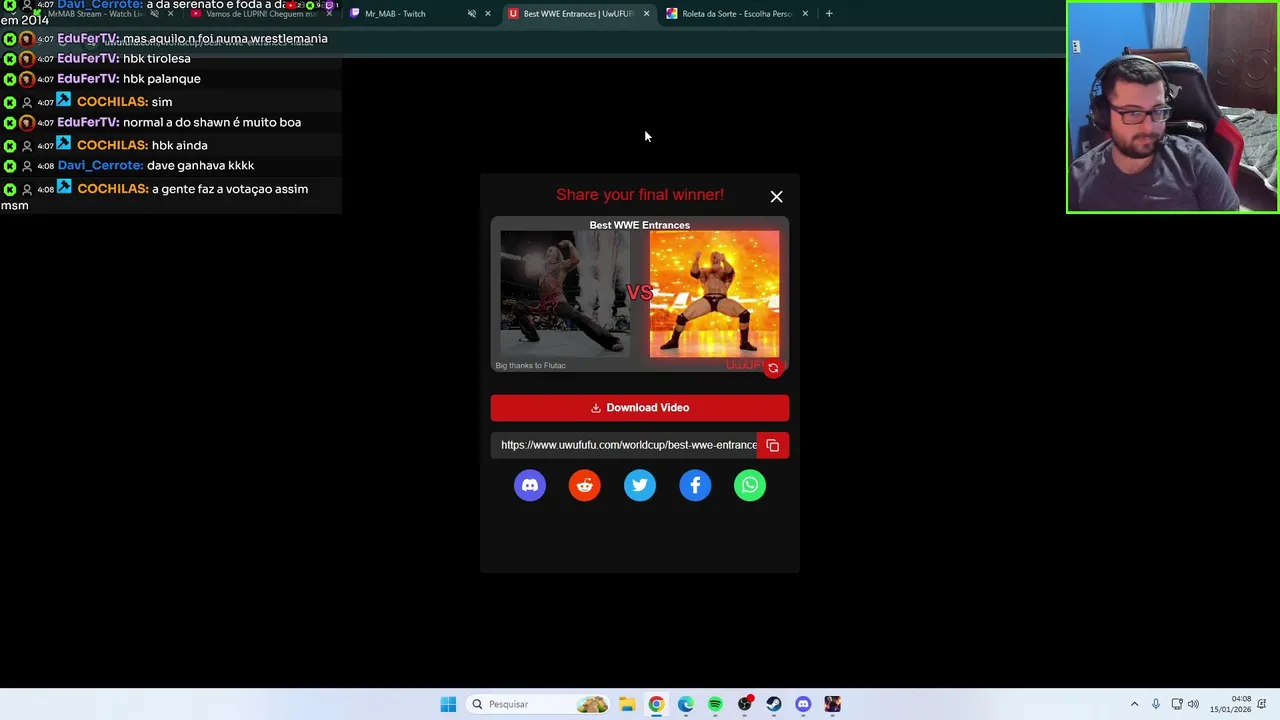Click the Shawn Michaels entrance image

tap(565, 294)
